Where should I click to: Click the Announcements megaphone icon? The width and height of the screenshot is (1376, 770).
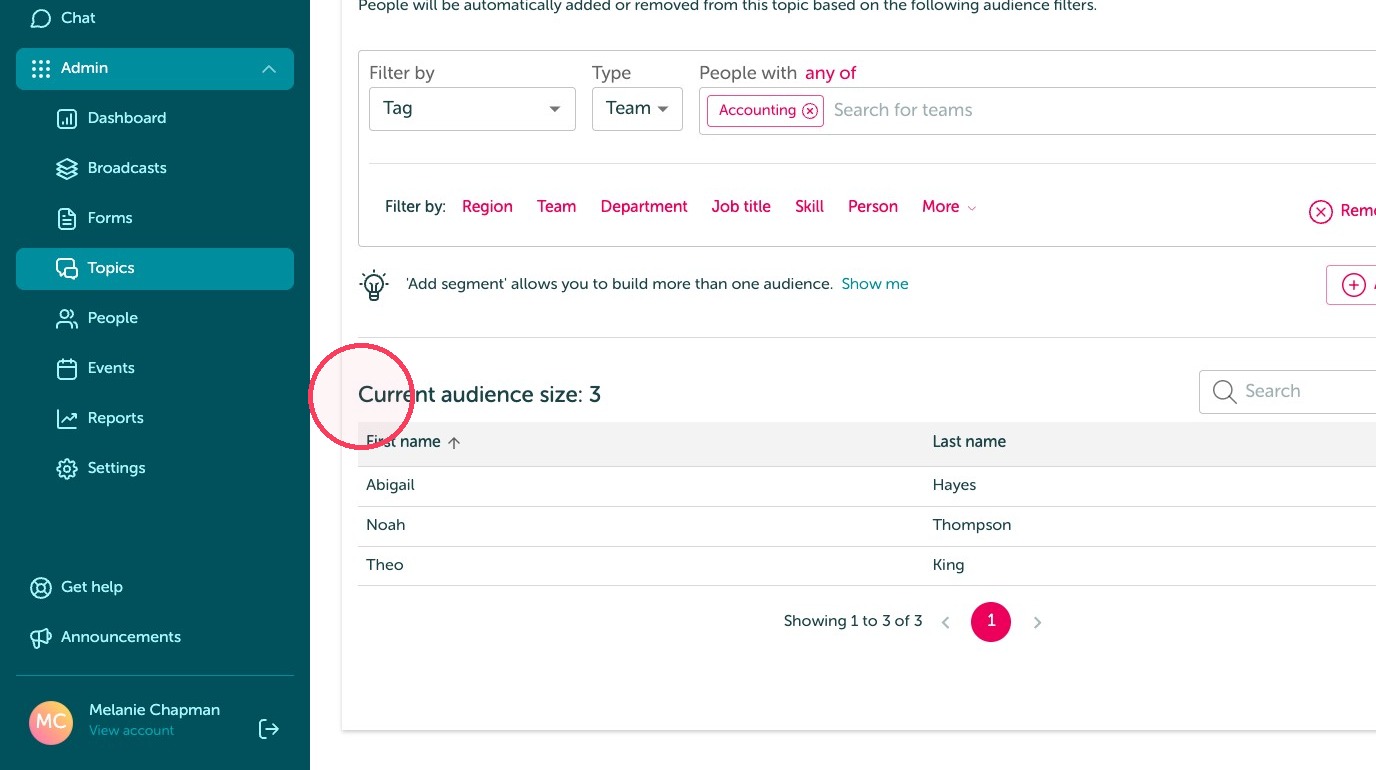[x=41, y=637]
